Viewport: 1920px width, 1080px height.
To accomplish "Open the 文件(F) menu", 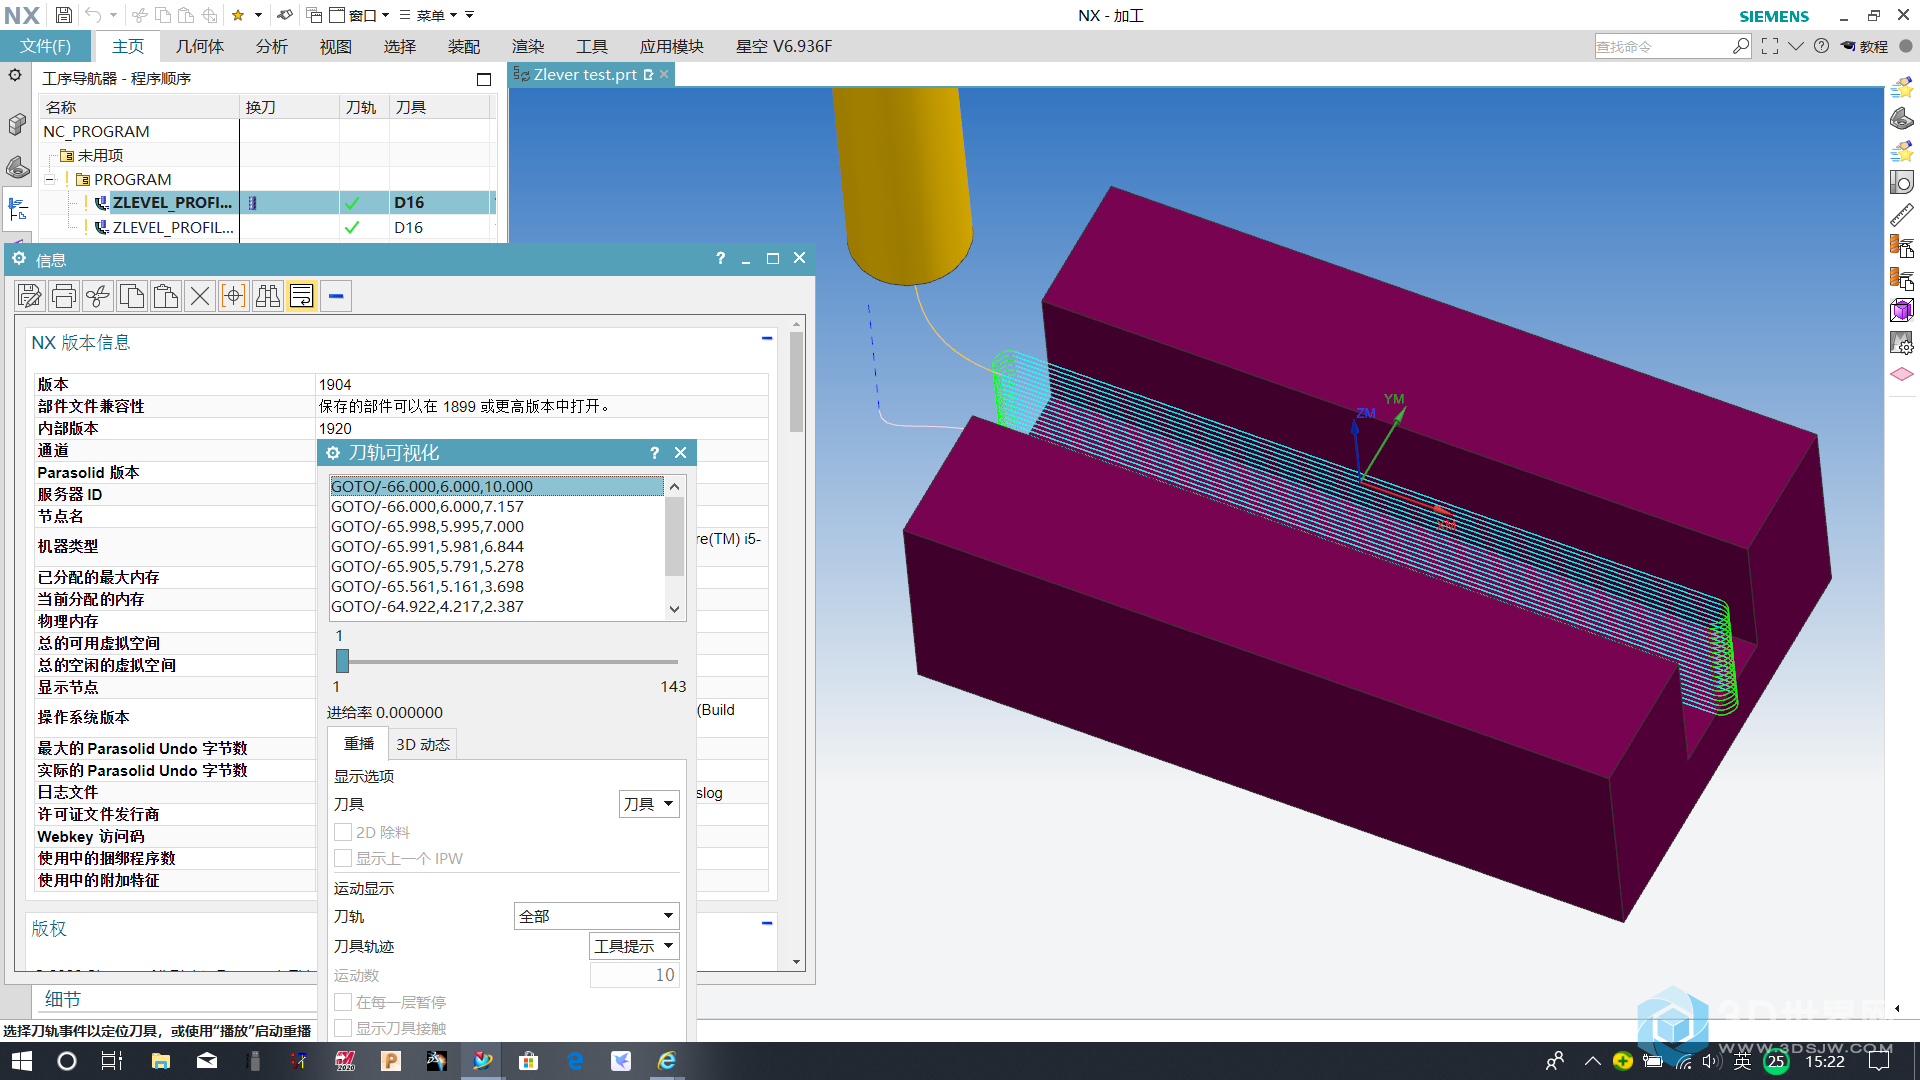I will click(46, 46).
